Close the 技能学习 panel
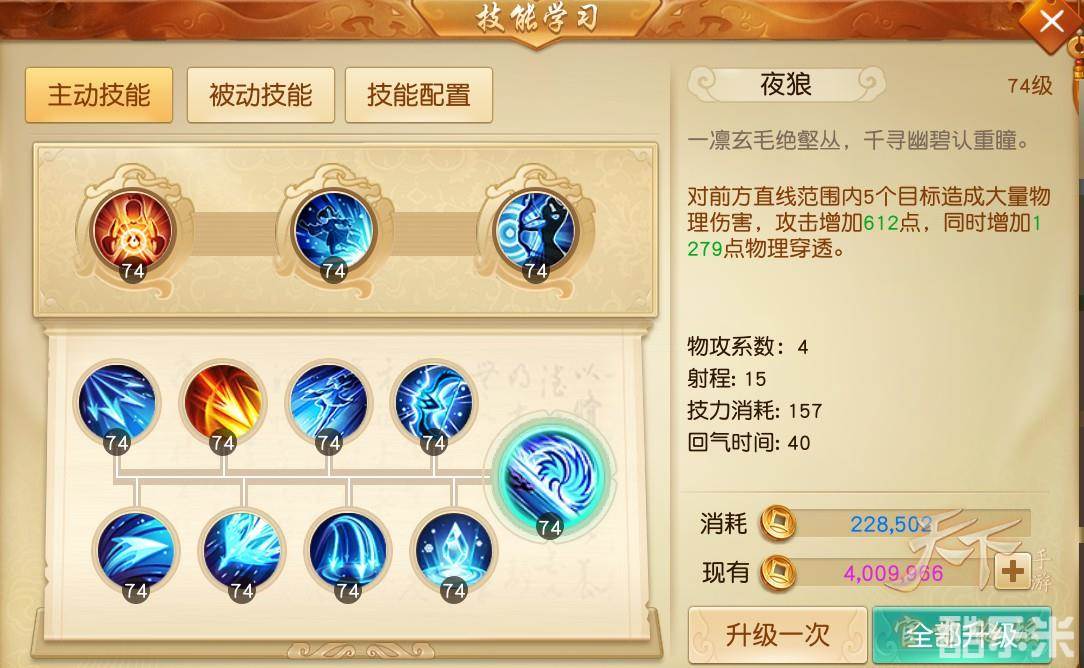Image resolution: width=1084 pixels, height=668 pixels. coord(1052,22)
